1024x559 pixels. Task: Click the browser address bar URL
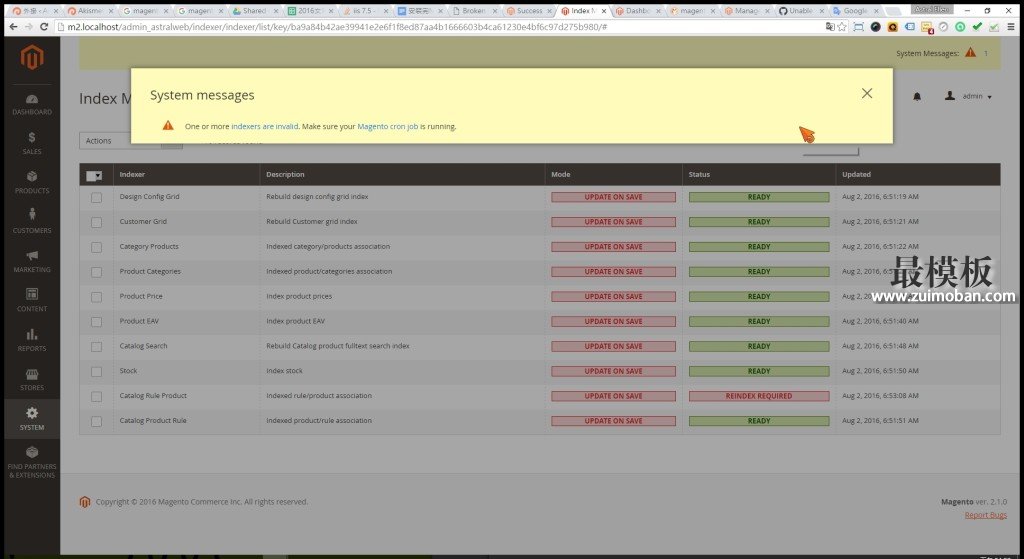pyautogui.click(x=337, y=27)
